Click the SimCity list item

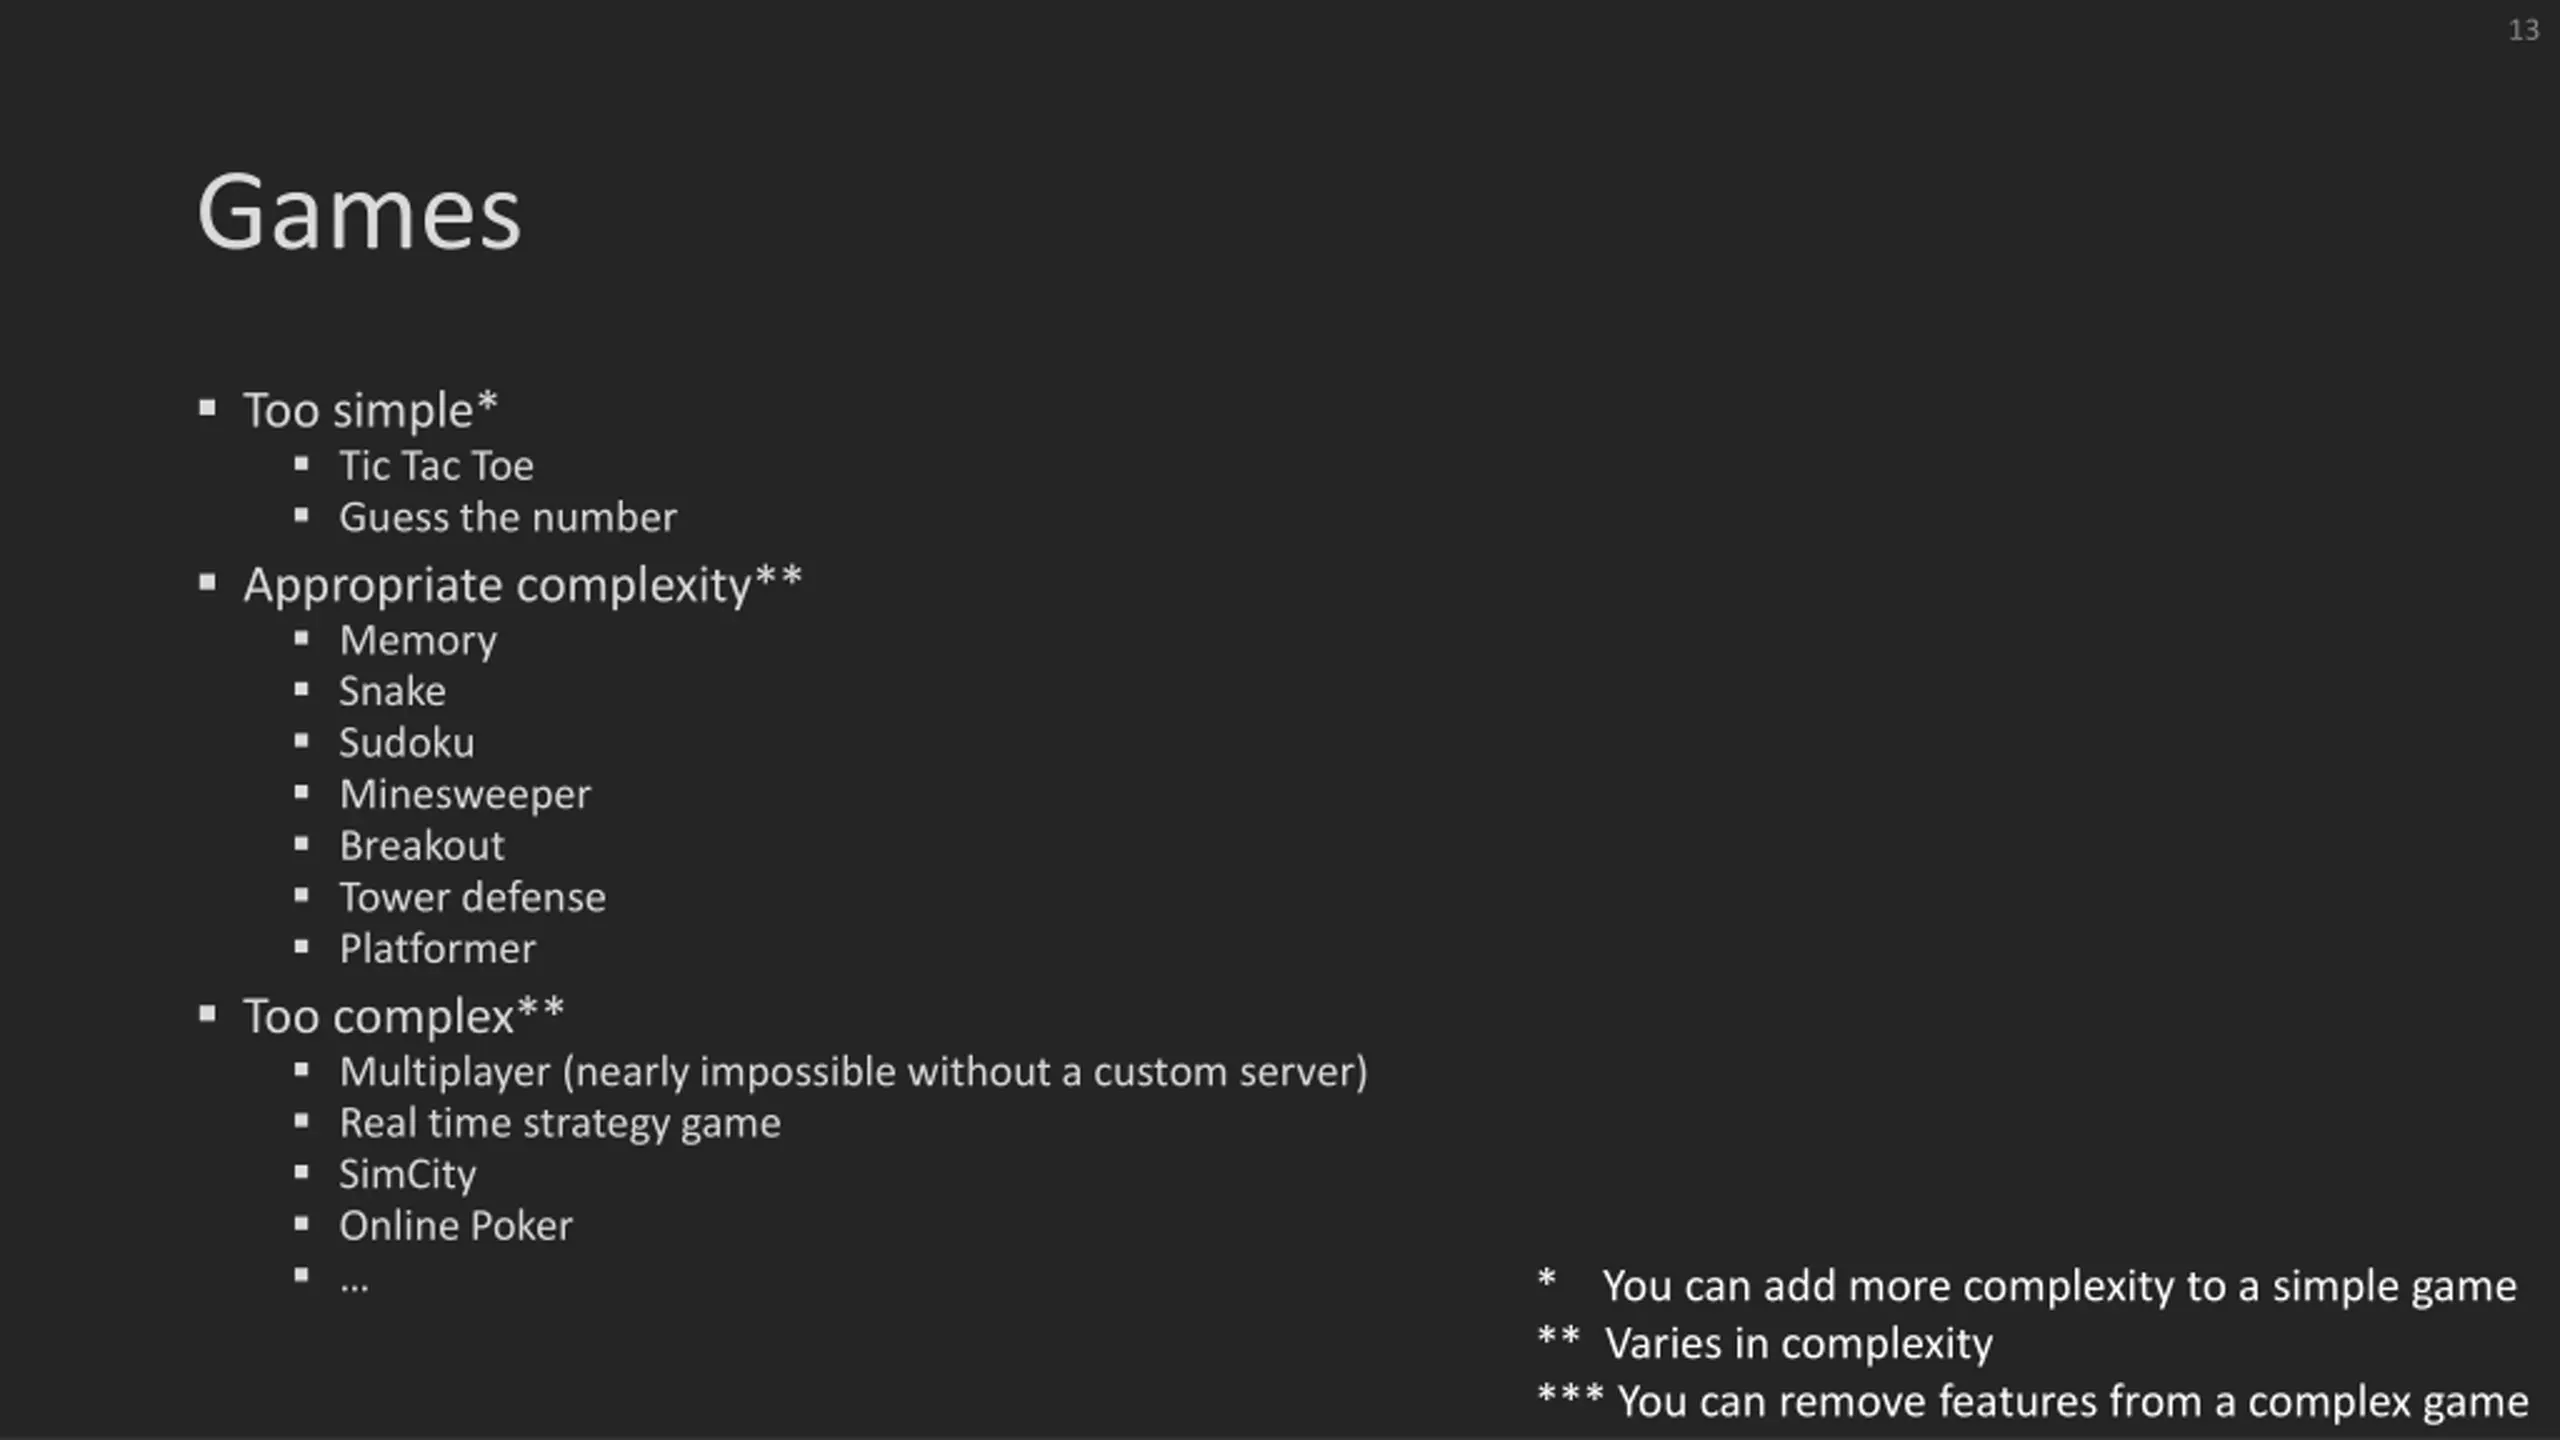[x=407, y=1175]
